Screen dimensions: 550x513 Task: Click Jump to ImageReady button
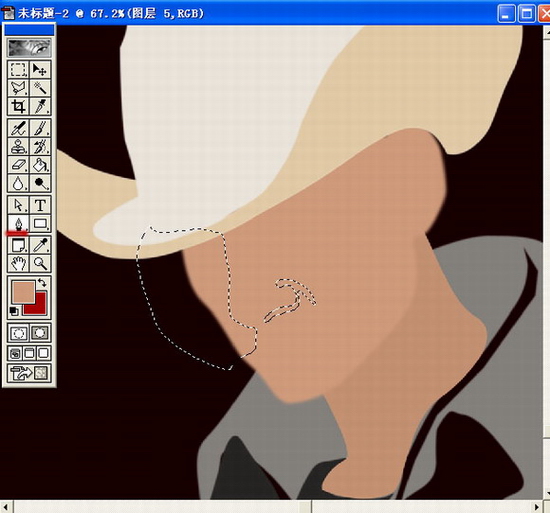(x=29, y=373)
